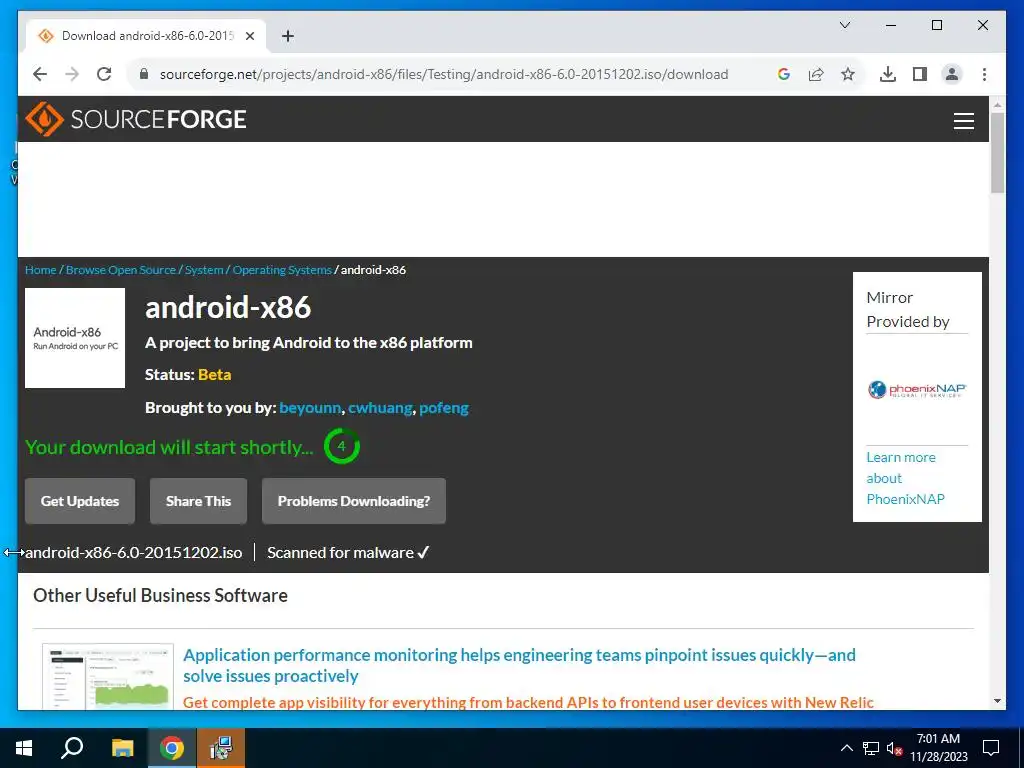Image resolution: width=1024 pixels, height=768 pixels.
Task: Open pofeng's profile link
Action: (x=444, y=408)
